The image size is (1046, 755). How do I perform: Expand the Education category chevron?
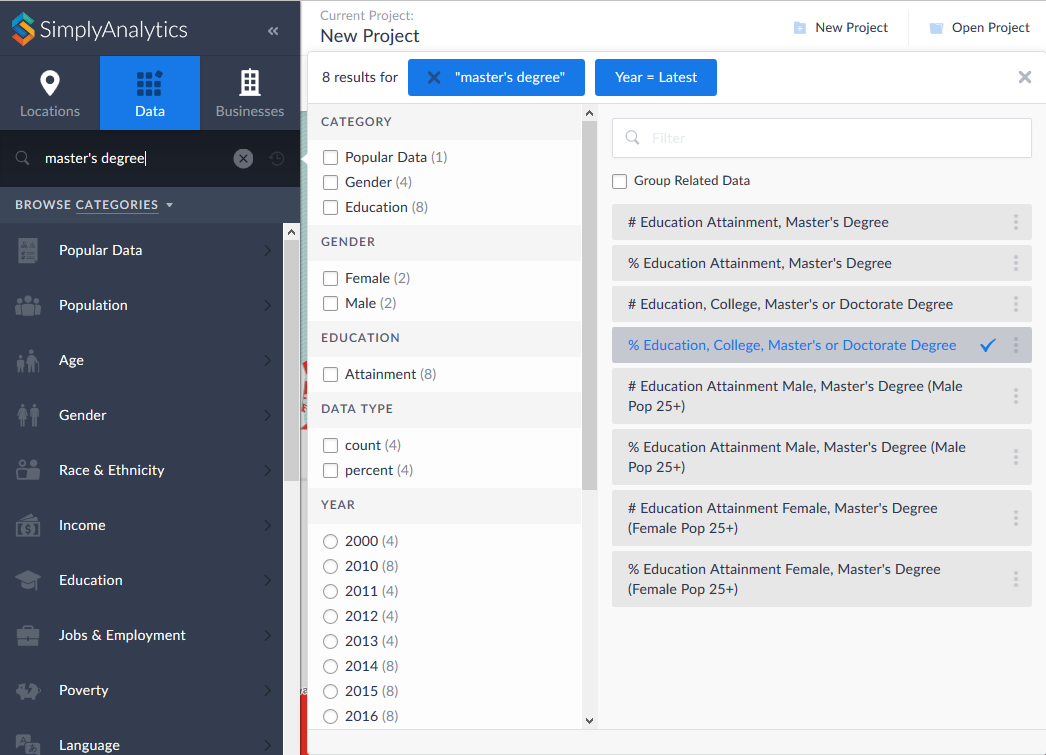(x=268, y=580)
